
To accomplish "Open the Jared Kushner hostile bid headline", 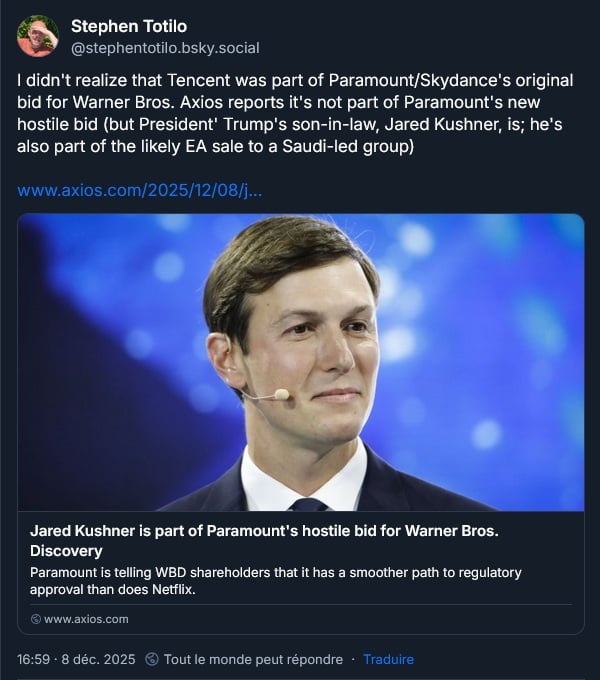I will [x=260, y=530].
